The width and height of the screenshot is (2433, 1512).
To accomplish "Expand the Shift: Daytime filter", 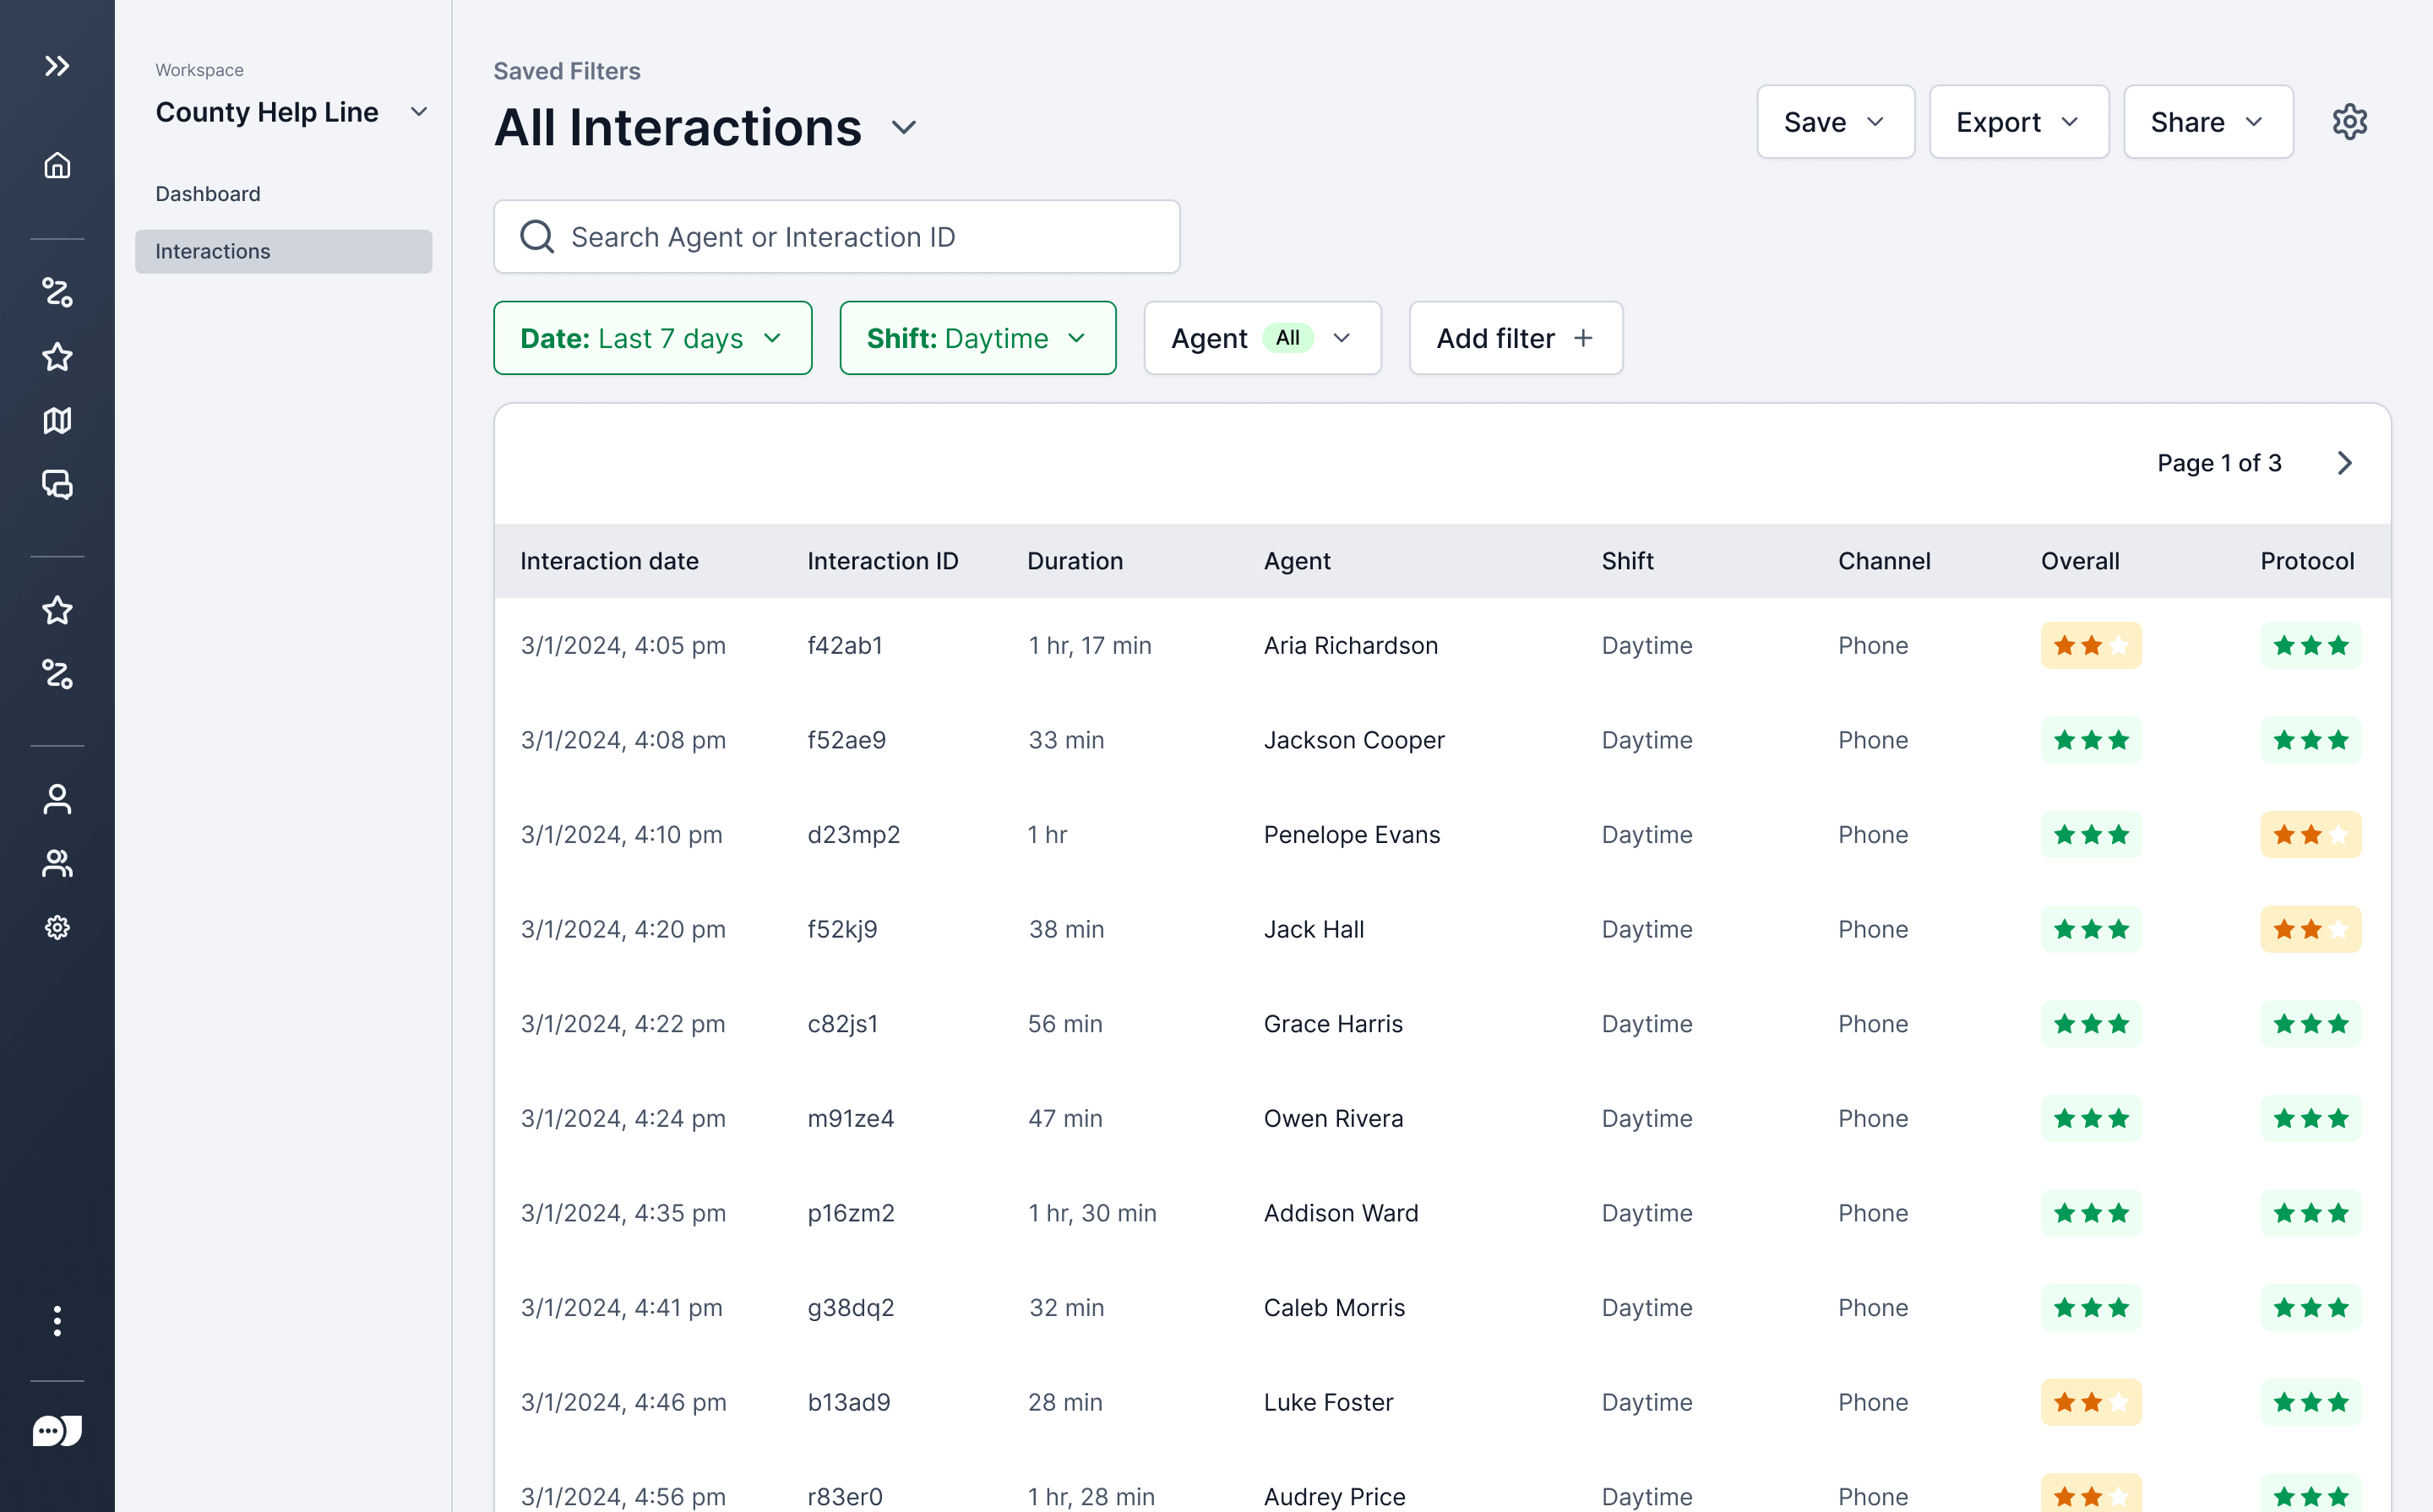I will pos(977,338).
